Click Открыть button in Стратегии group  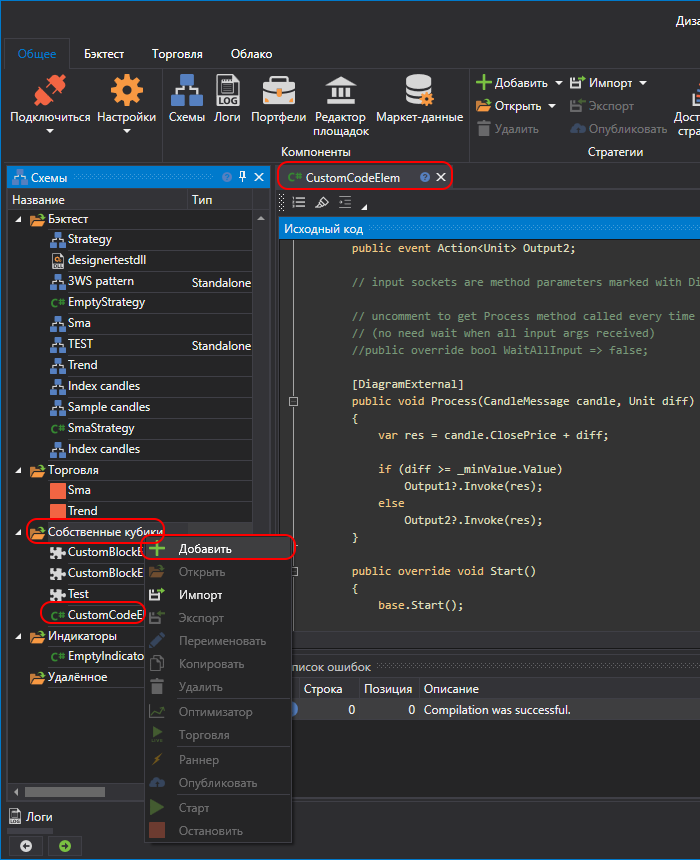point(509,106)
